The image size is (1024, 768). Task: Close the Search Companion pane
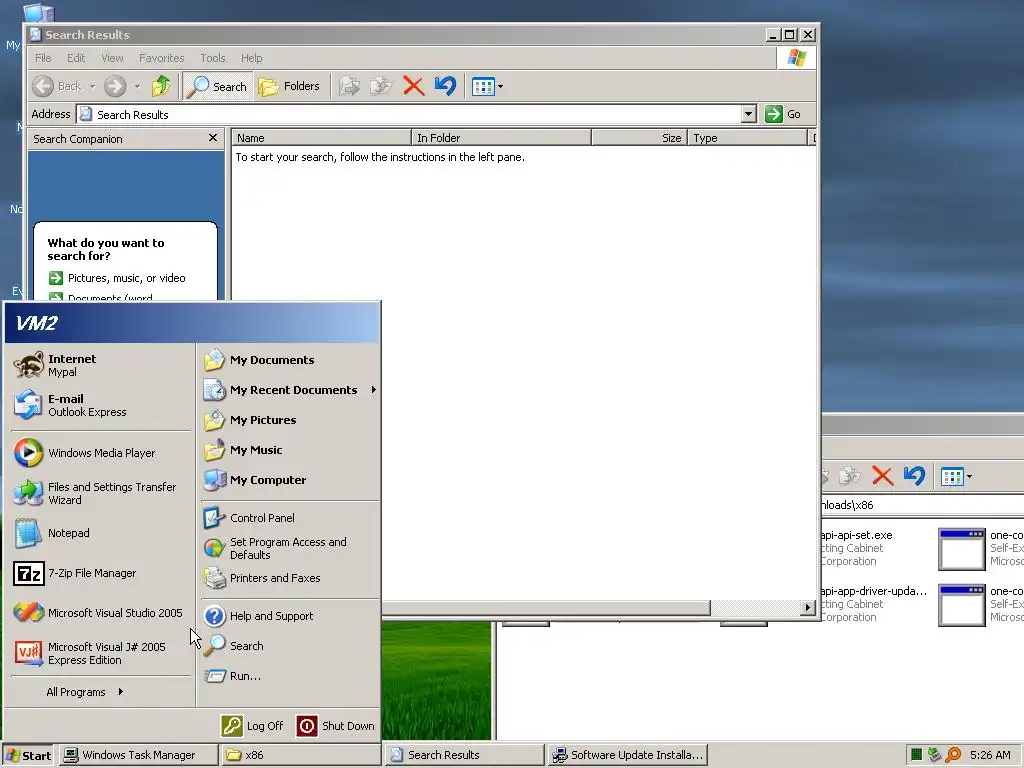(x=212, y=138)
